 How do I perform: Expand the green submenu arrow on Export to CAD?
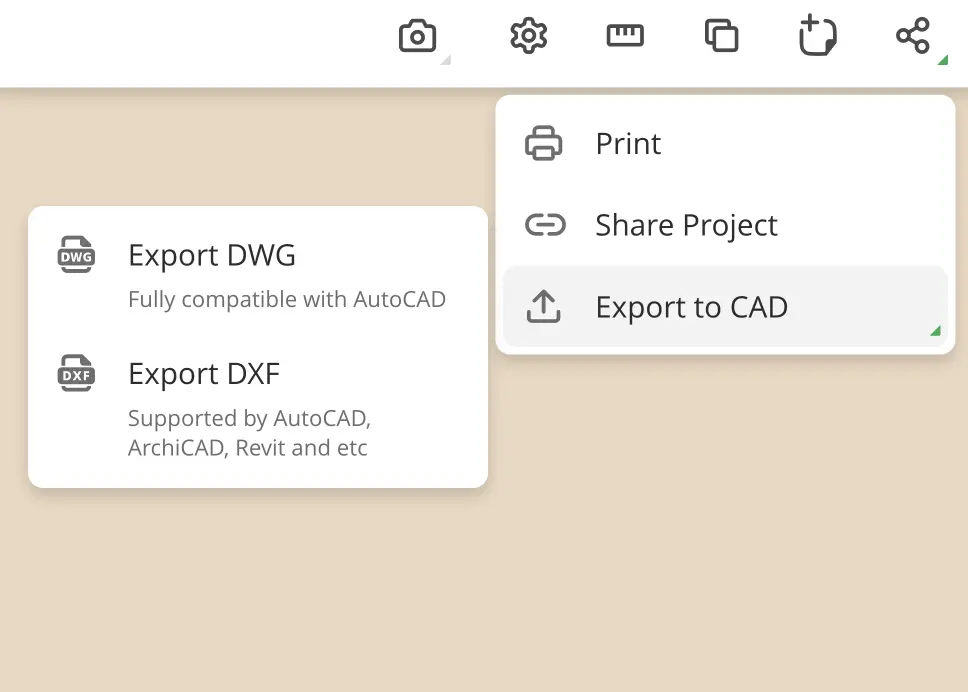pos(935,331)
